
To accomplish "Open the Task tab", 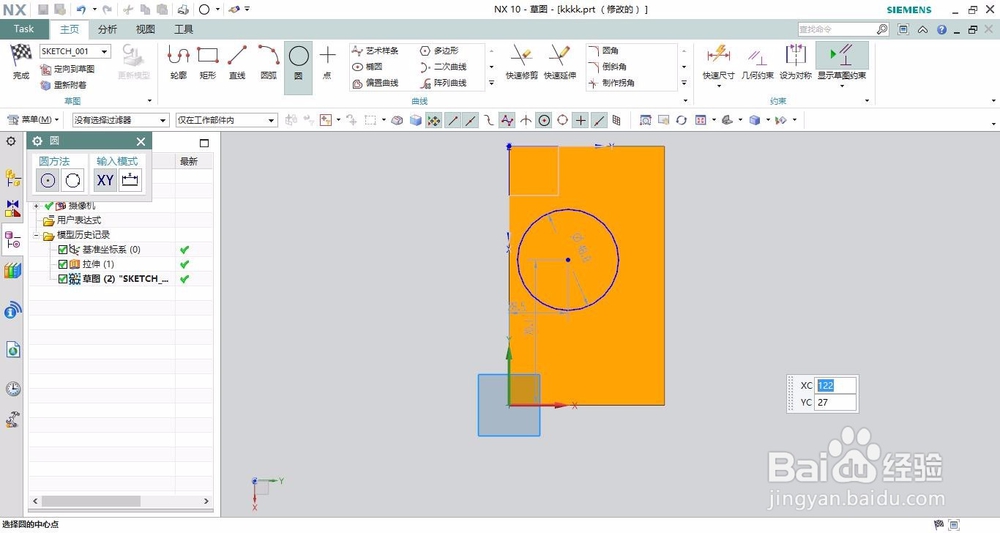I will pyautogui.click(x=24, y=29).
